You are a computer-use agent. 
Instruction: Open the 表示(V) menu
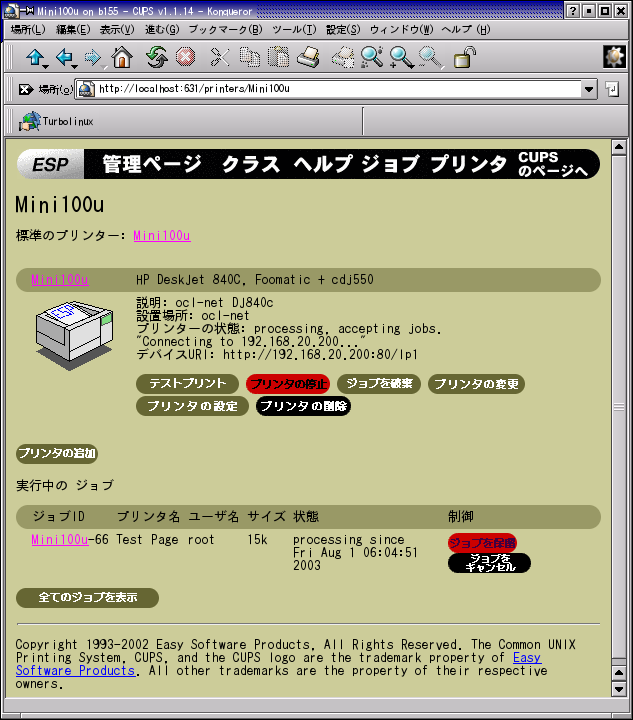(x=117, y=30)
